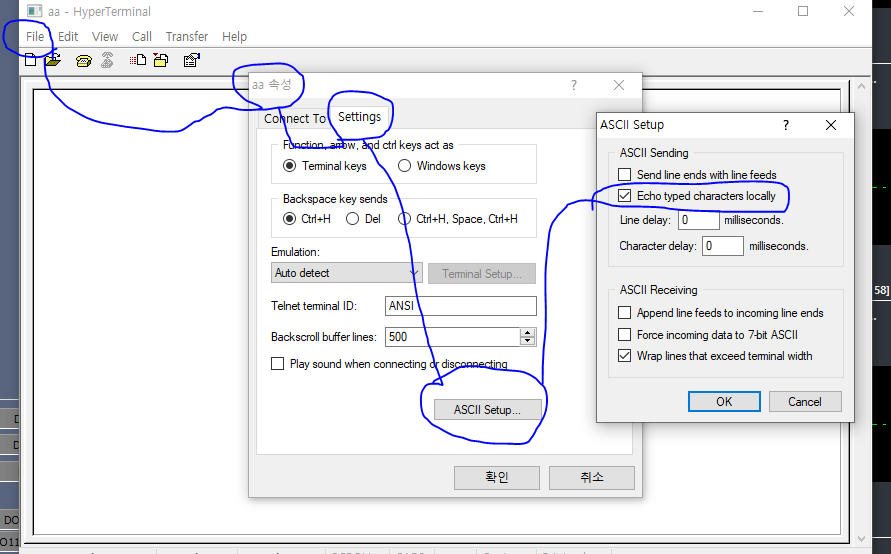This screenshot has width=891, height=554.
Task: Switch to the Connect To tab
Action: tap(294, 118)
